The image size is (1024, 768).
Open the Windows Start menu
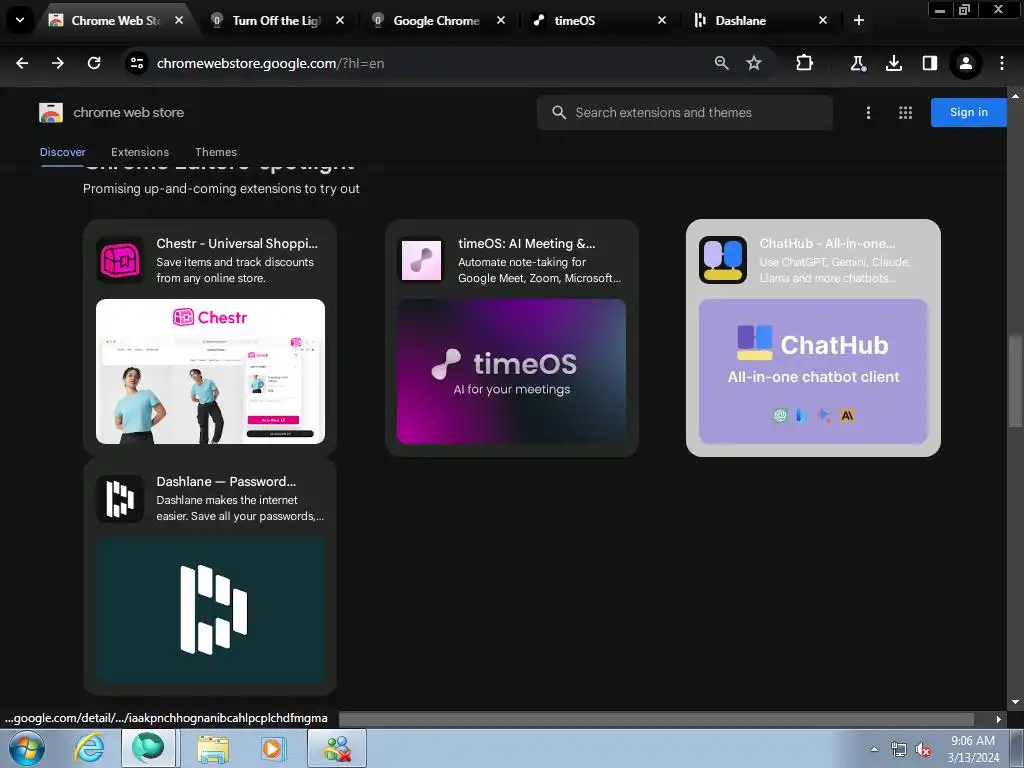click(26, 748)
